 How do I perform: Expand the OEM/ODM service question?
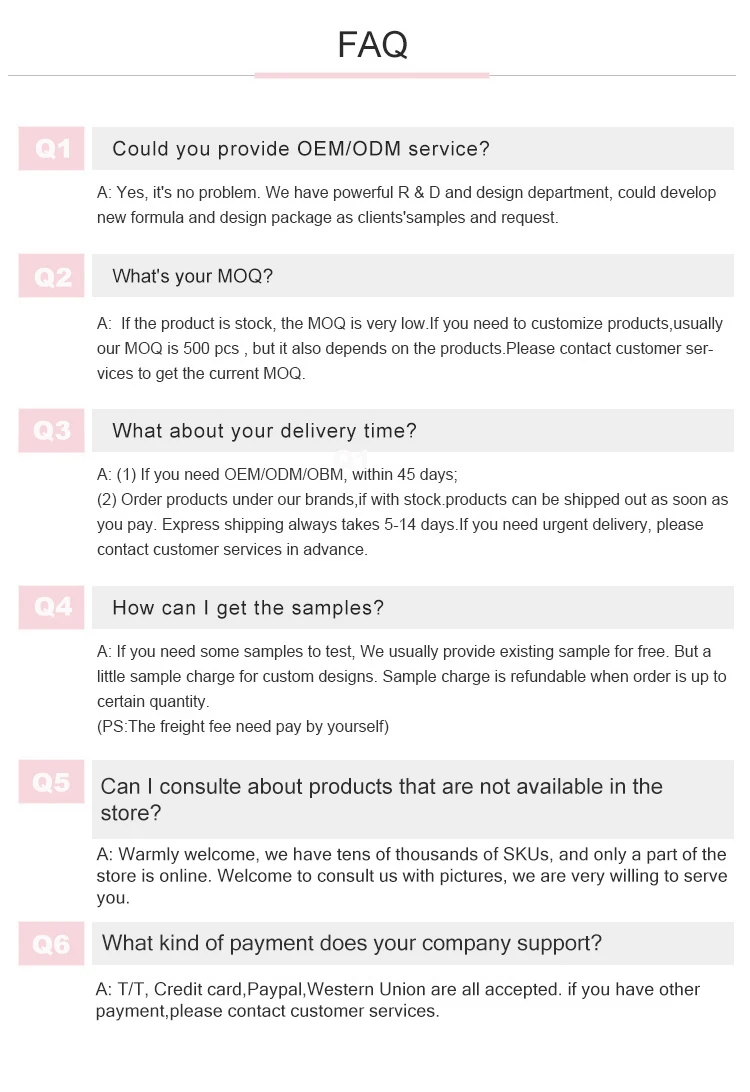click(x=413, y=148)
